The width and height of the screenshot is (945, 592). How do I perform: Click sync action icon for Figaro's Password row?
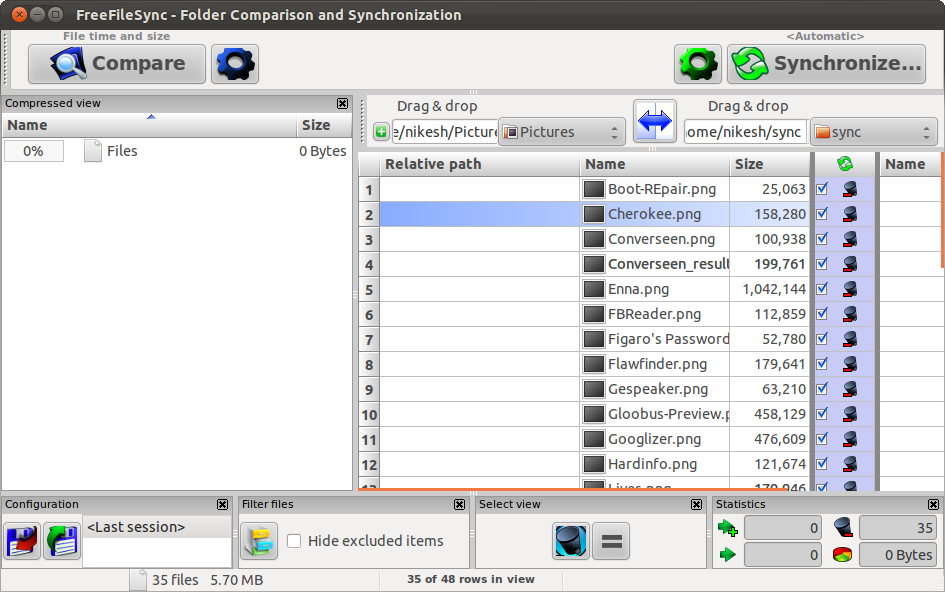coord(850,339)
